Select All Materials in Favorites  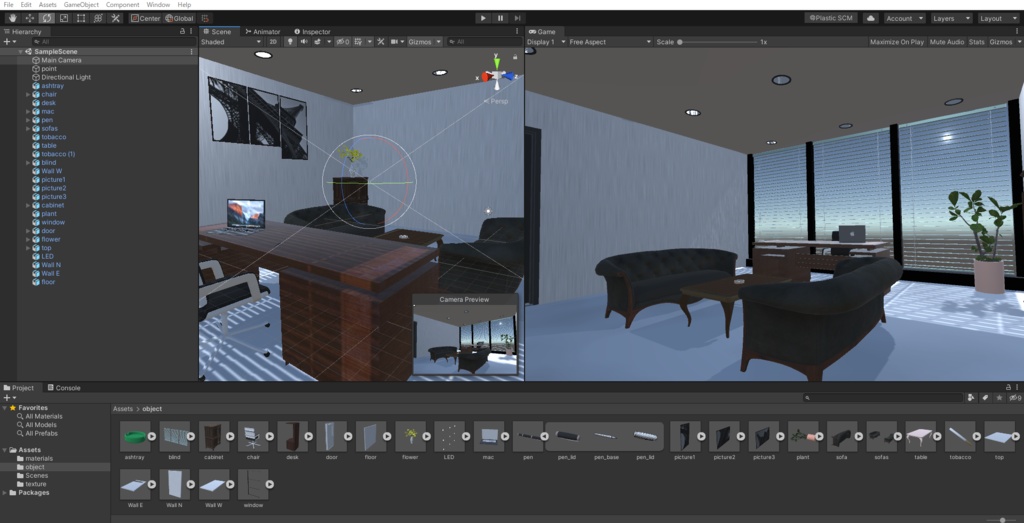[x=44, y=416]
